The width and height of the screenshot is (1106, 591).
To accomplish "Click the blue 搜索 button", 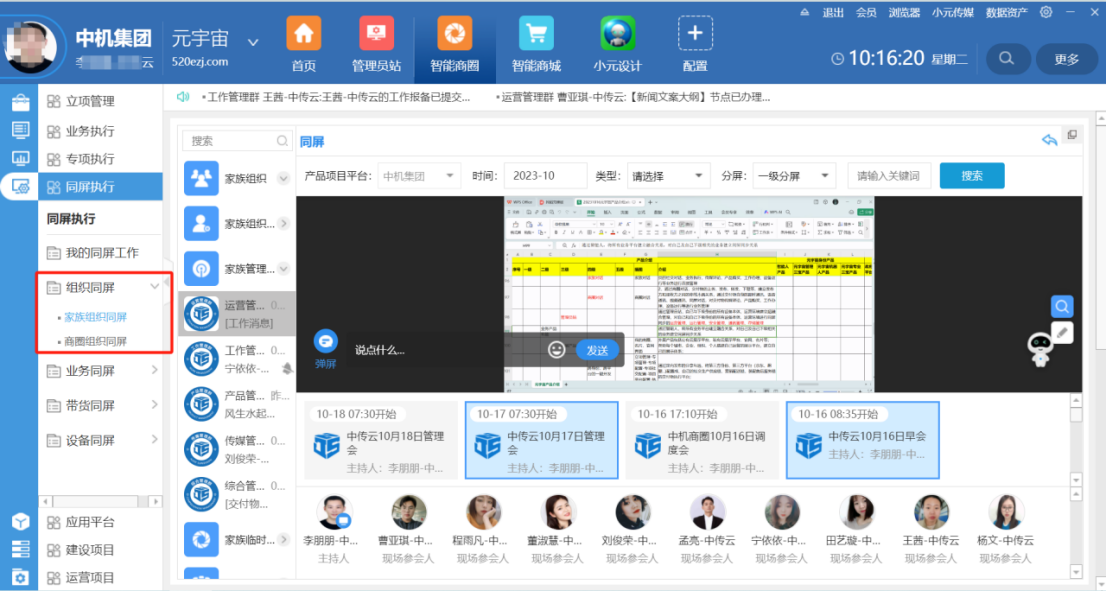I will [971, 176].
